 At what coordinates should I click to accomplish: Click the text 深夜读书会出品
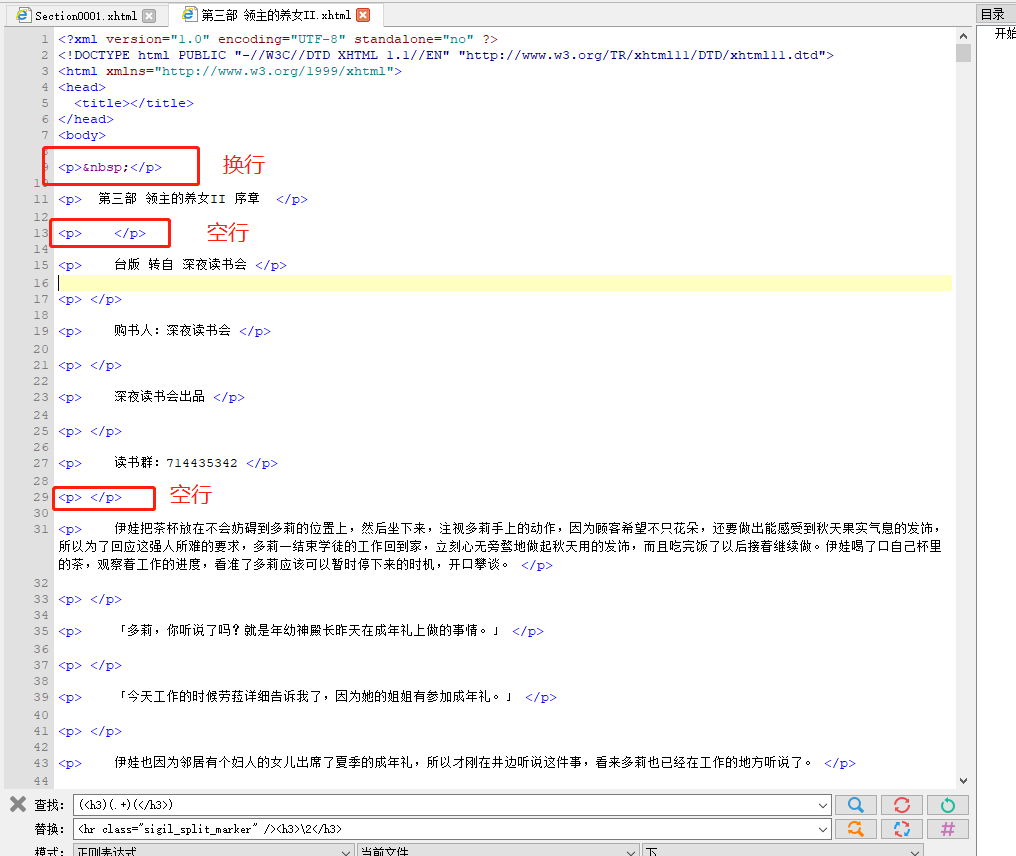click(x=159, y=397)
